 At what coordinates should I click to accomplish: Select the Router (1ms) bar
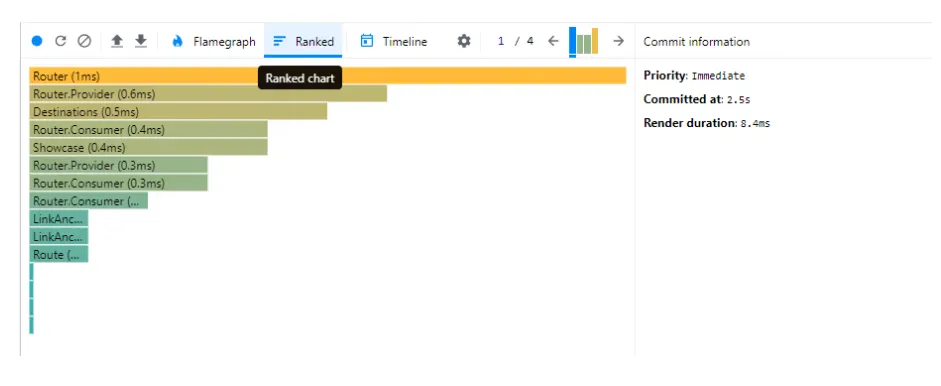(328, 76)
